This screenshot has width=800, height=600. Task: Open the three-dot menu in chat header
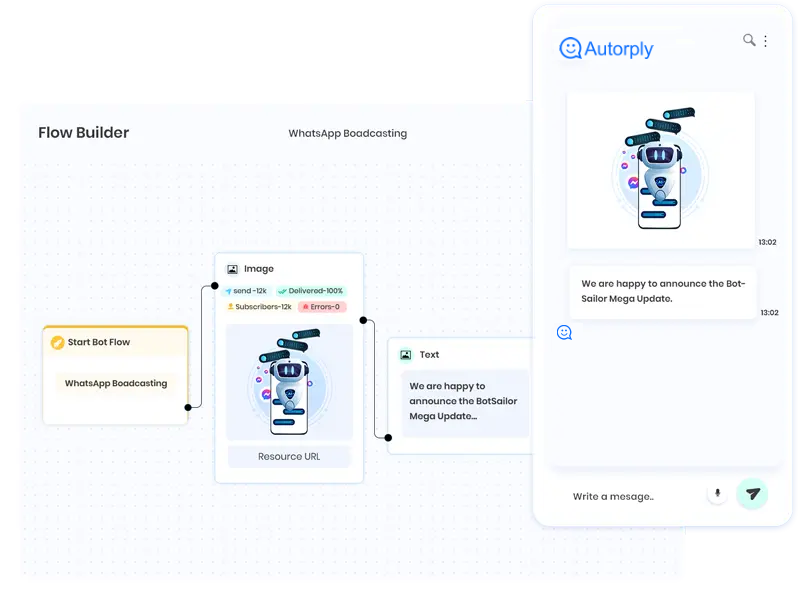[x=766, y=40]
